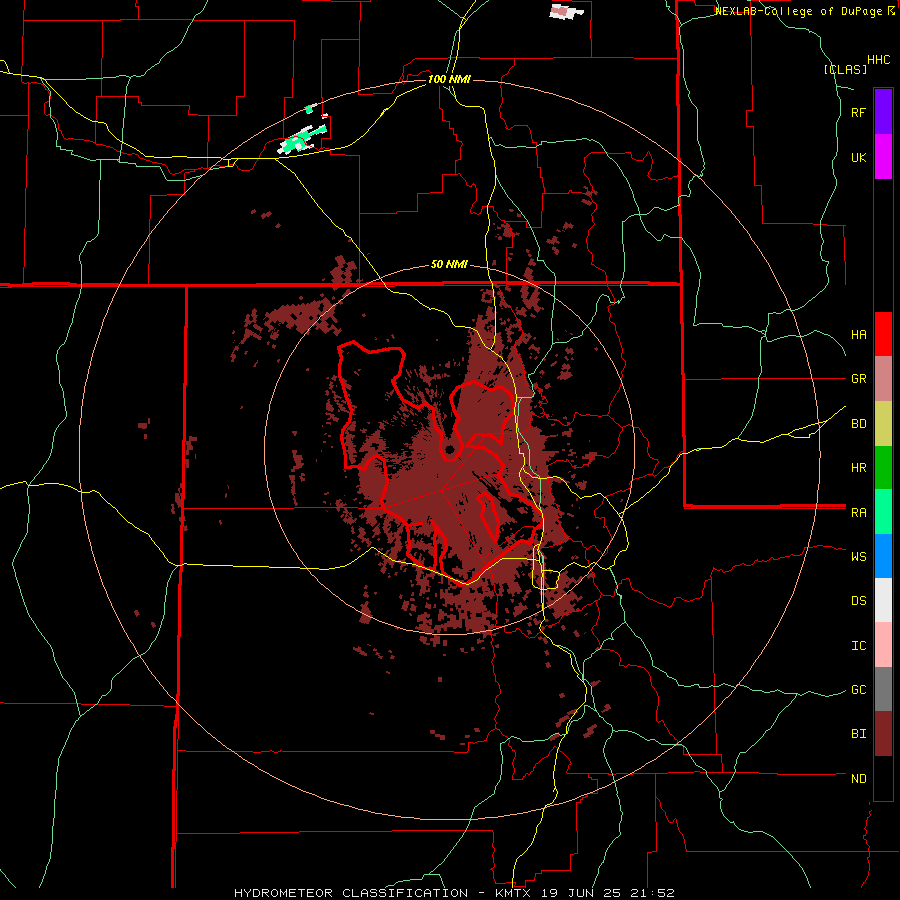The width and height of the screenshot is (900, 900).
Task: Click the ND black legend swatch
Action: [883, 778]
